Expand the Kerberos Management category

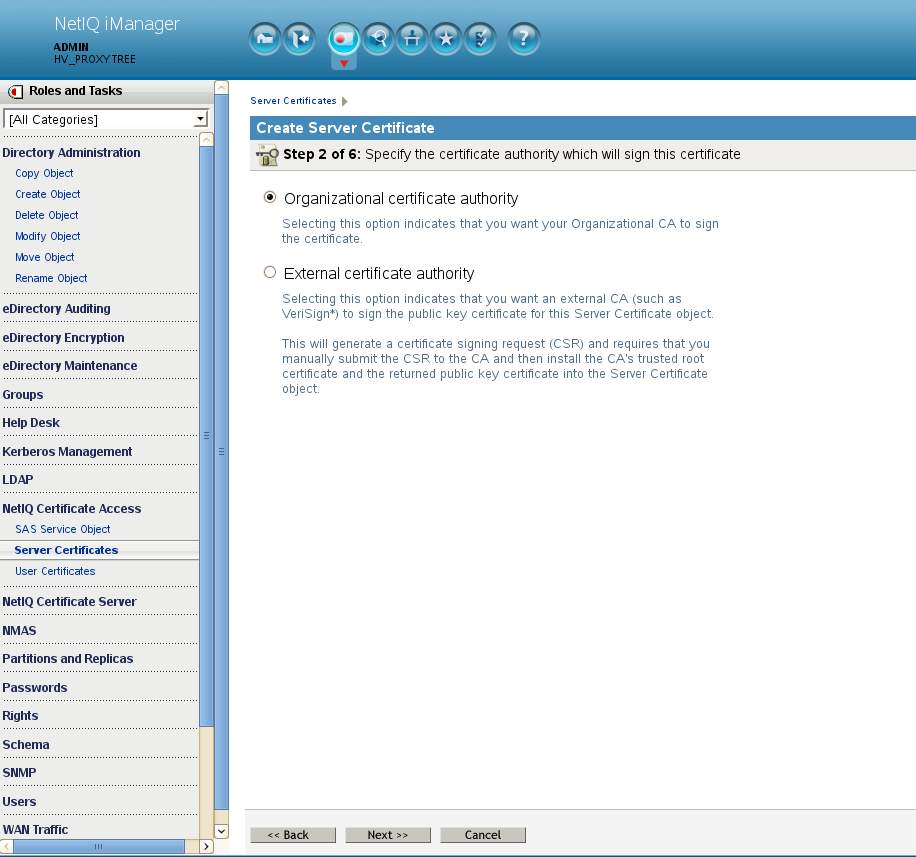(67, 452)
